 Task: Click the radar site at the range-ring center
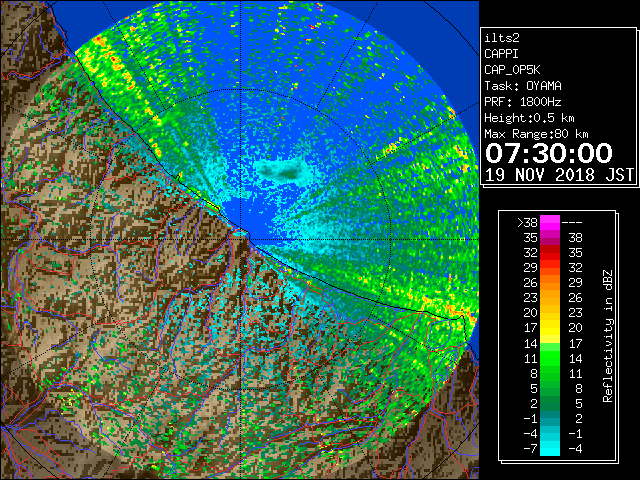point(241,239)
